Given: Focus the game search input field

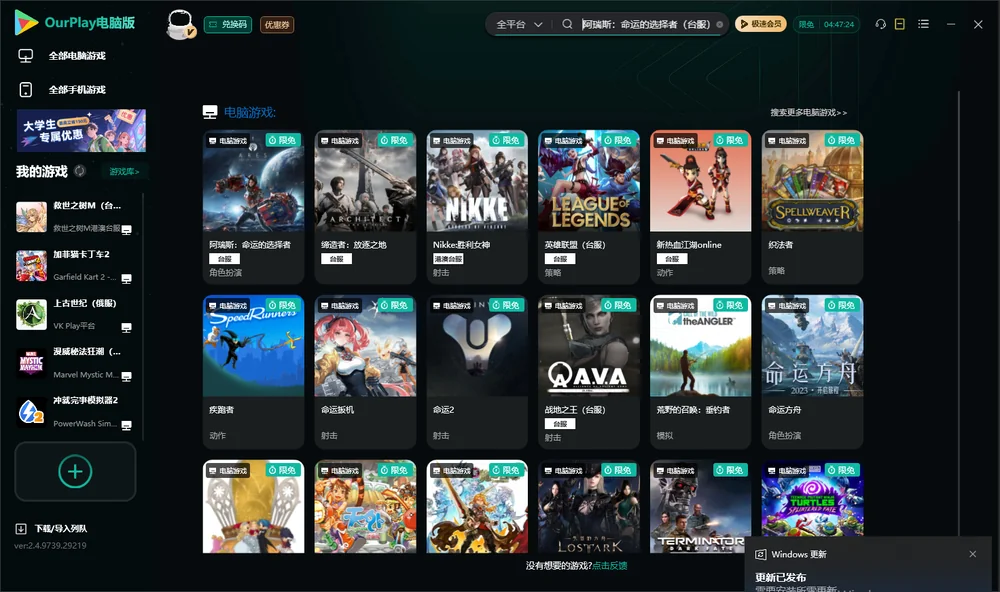Looking at the screenshot, I should 645,24.
